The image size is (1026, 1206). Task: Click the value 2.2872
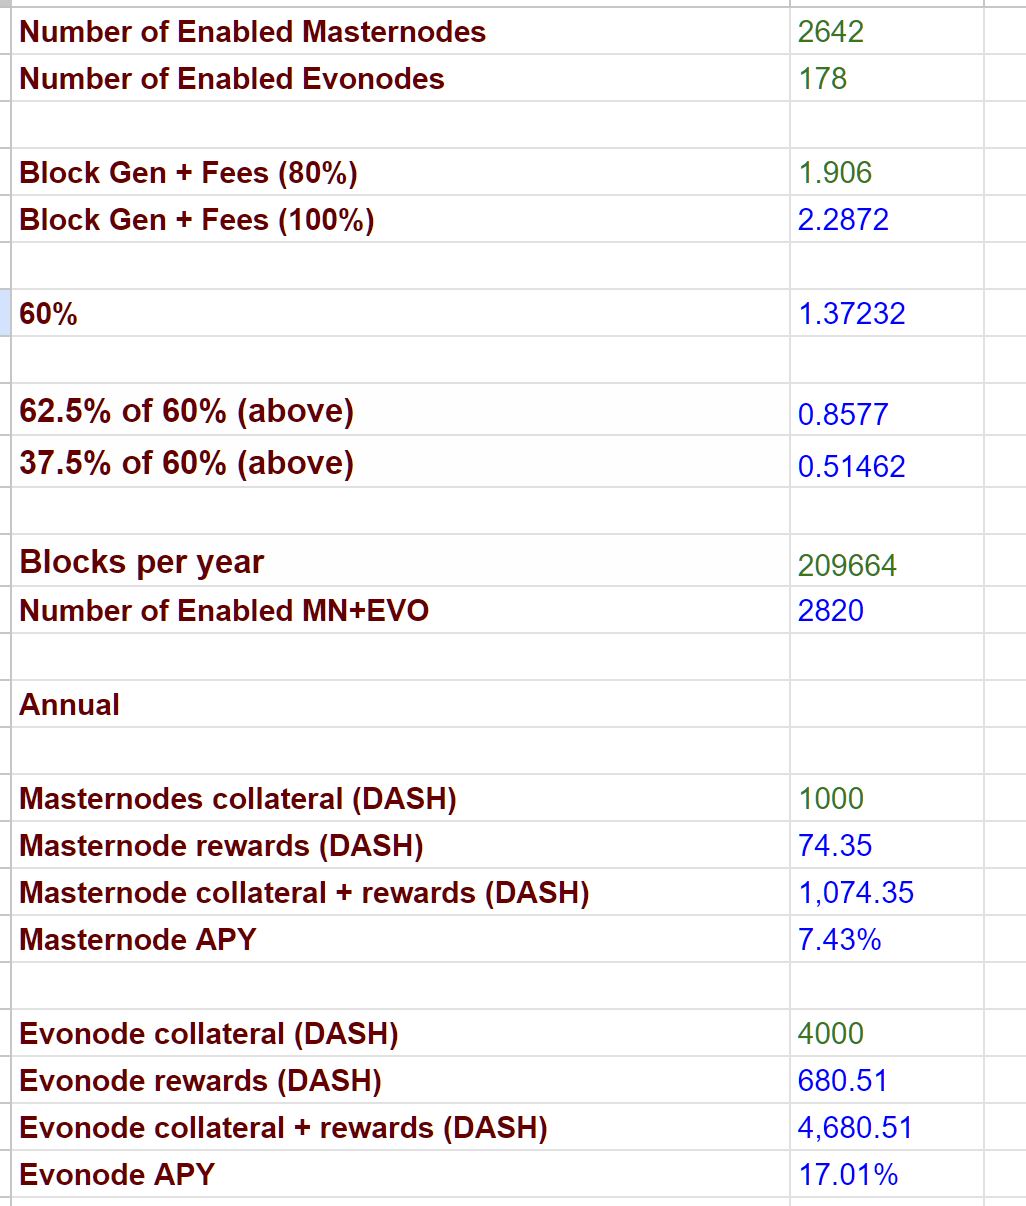[843, 220]
